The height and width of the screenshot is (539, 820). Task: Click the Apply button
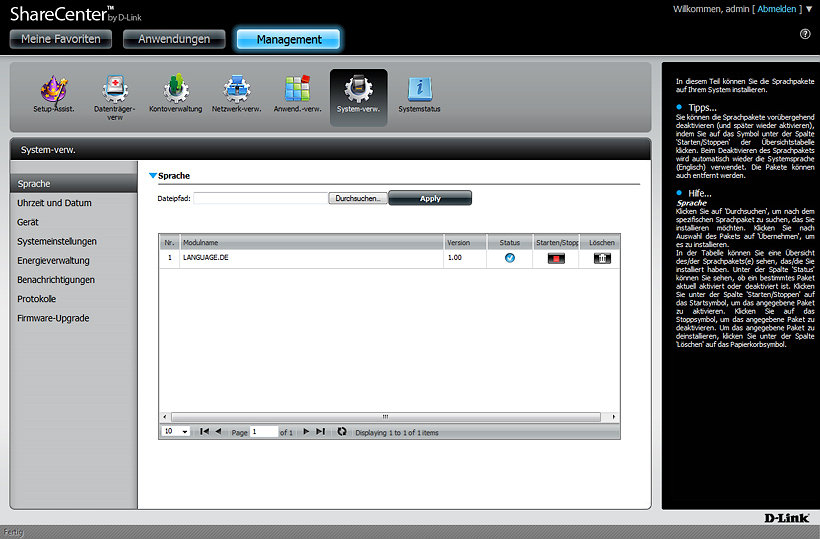430,198
